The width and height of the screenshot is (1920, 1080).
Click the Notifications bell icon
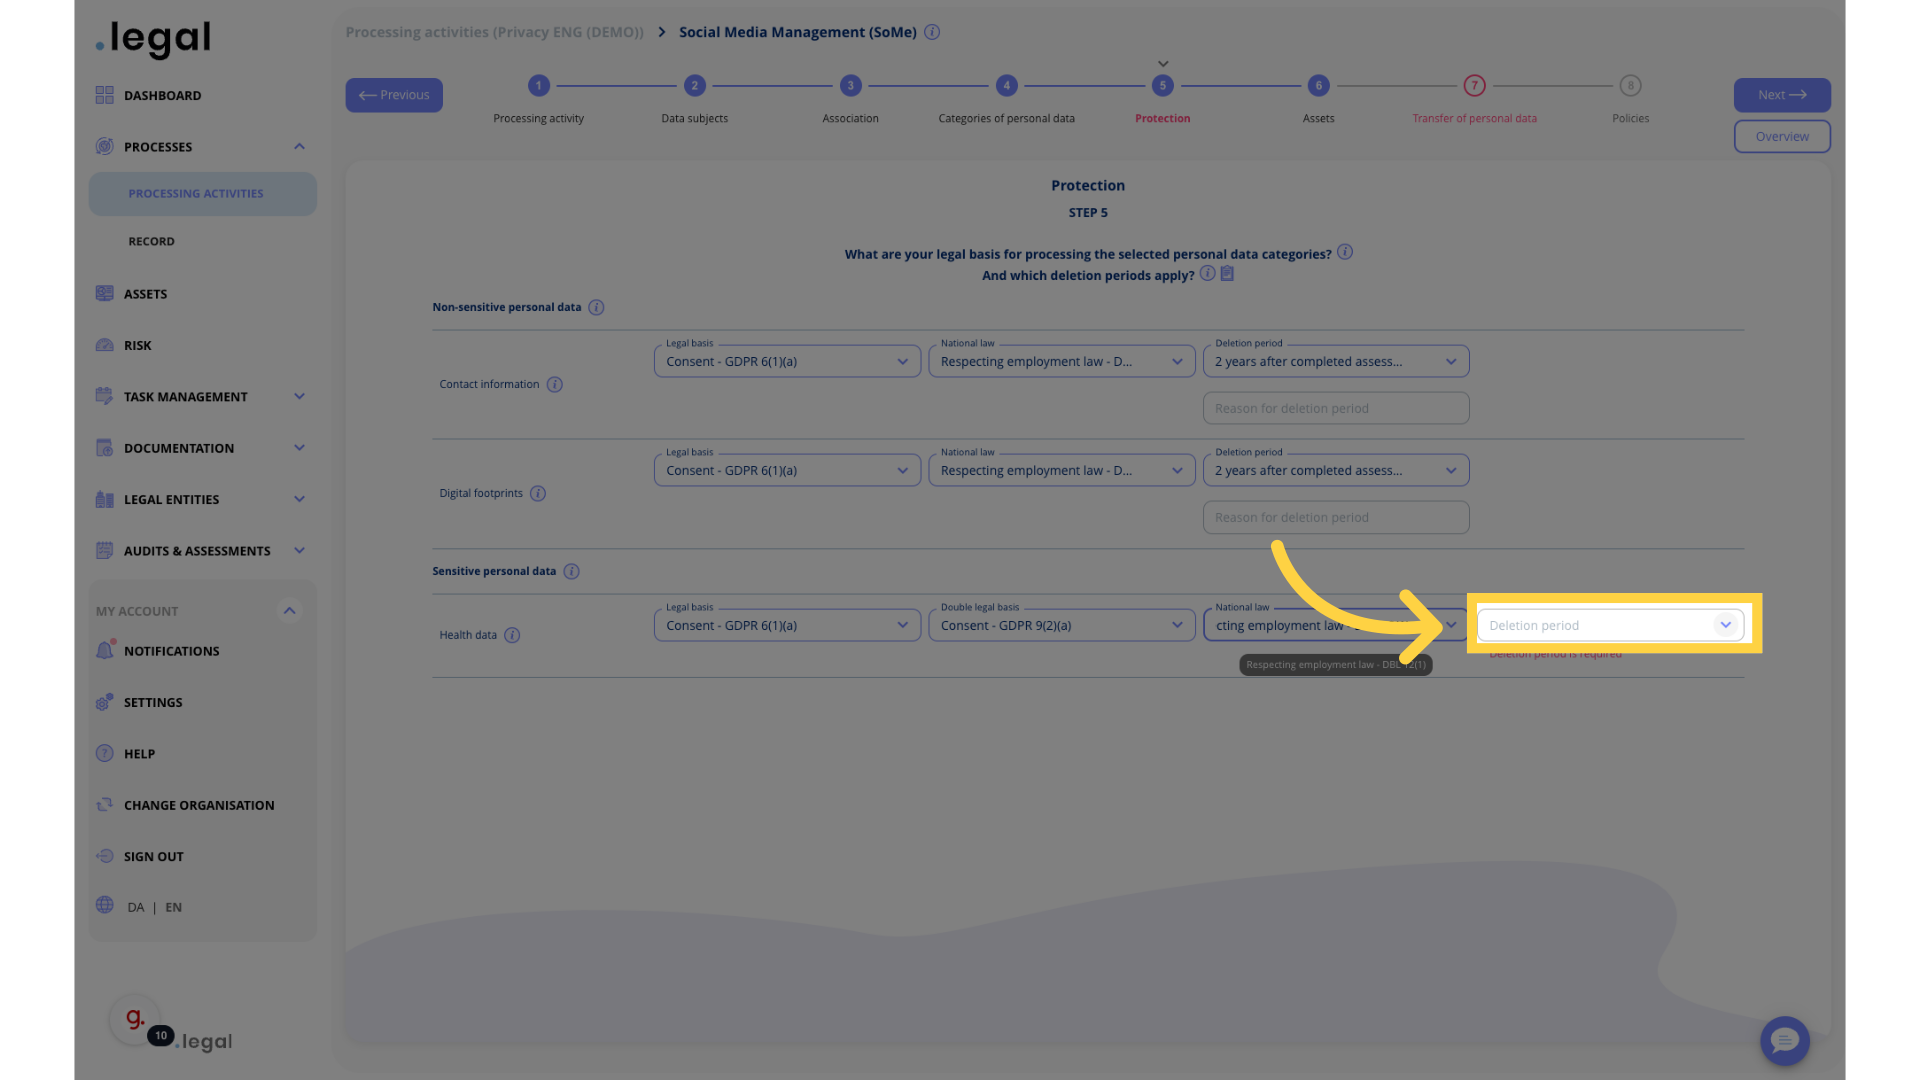pyautogui.click(x=104, y=650)
